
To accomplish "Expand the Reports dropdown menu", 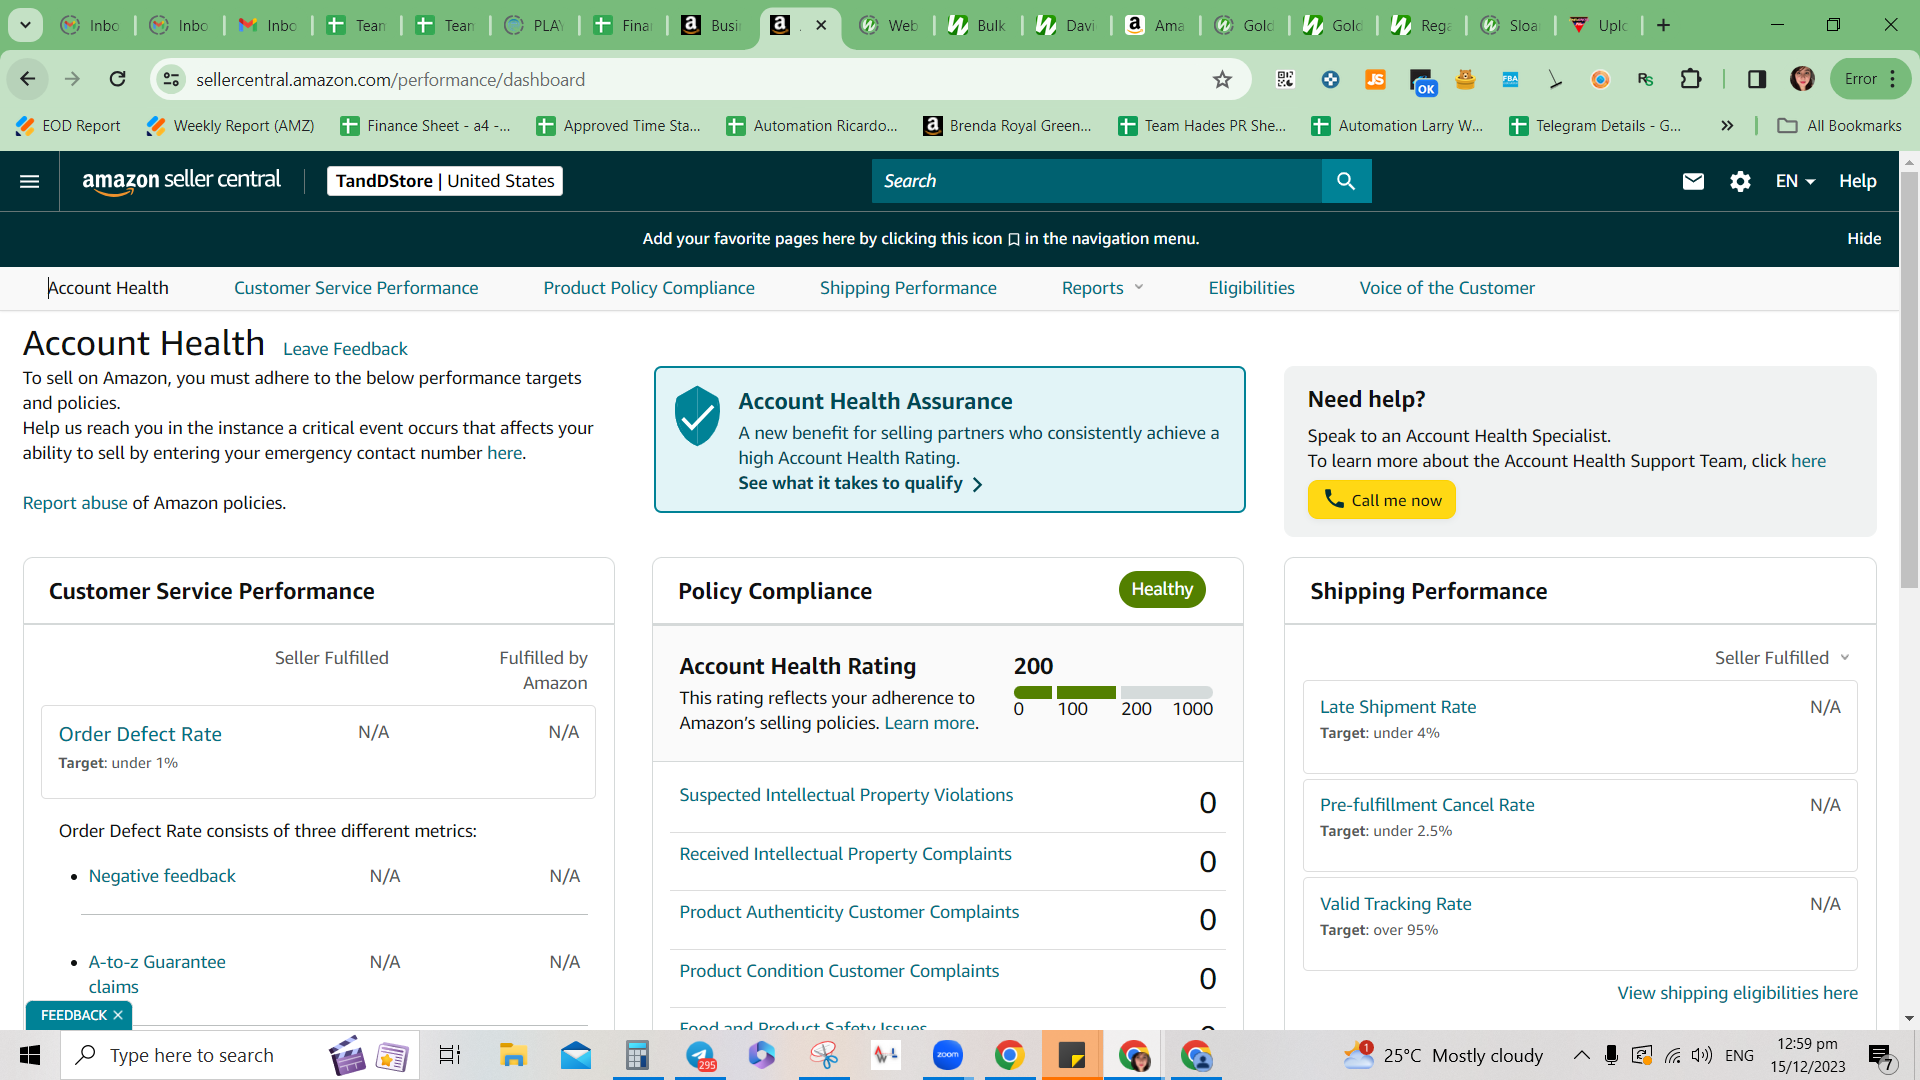I will [1102, 288].
